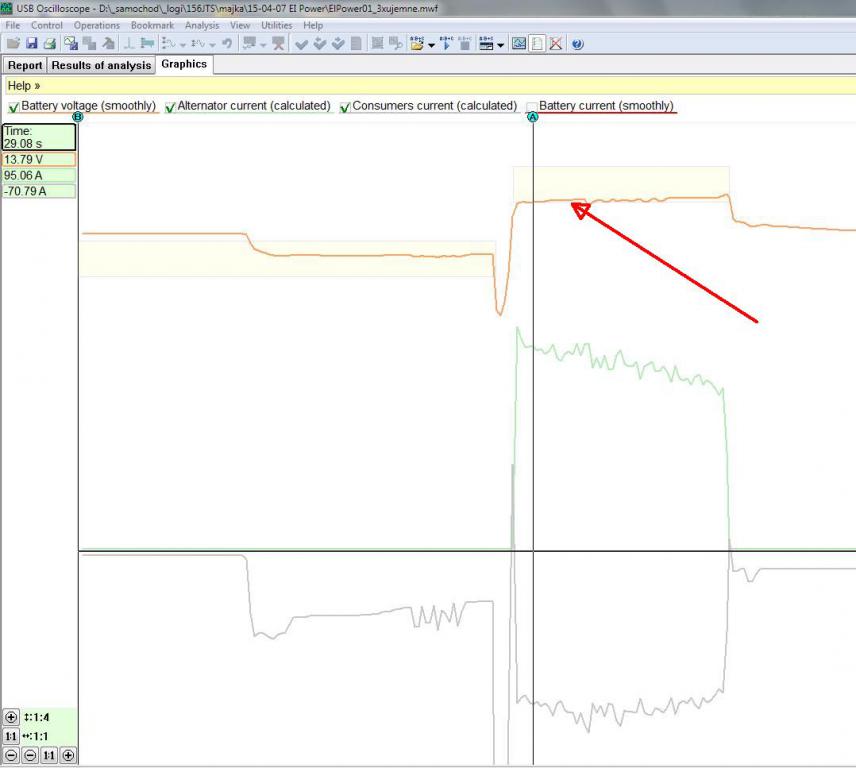Open dropdown arrow next to panel layout icon

501,45
